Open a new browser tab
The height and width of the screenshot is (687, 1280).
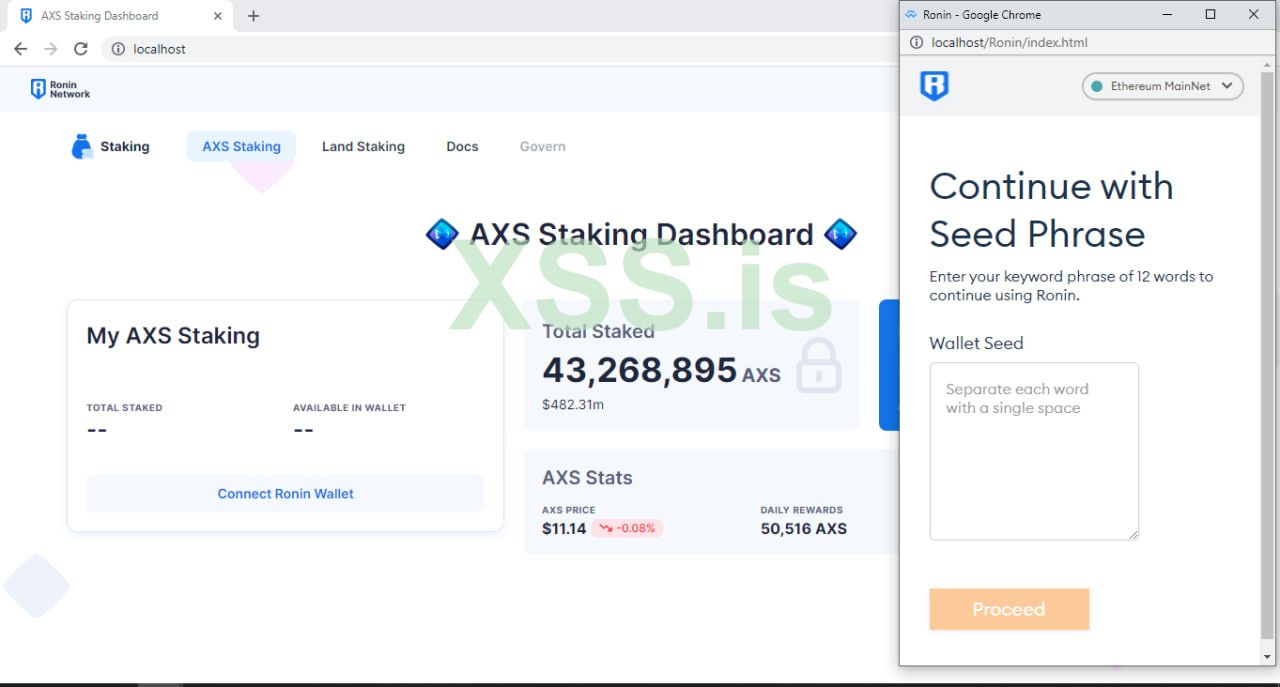tap(253, 16)
